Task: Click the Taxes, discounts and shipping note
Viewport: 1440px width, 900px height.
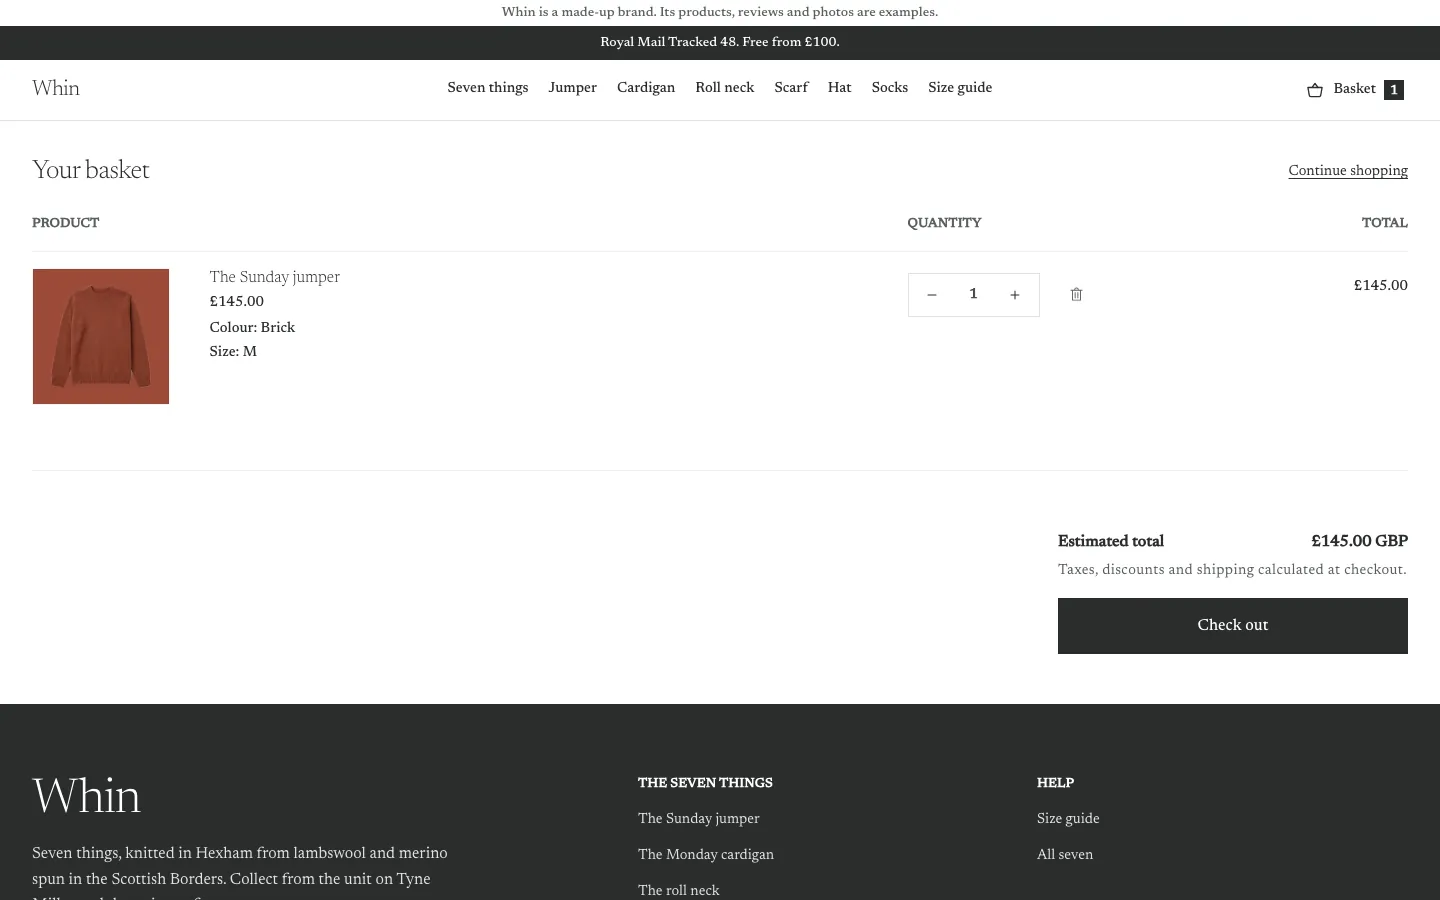Action: (1232, 569)
